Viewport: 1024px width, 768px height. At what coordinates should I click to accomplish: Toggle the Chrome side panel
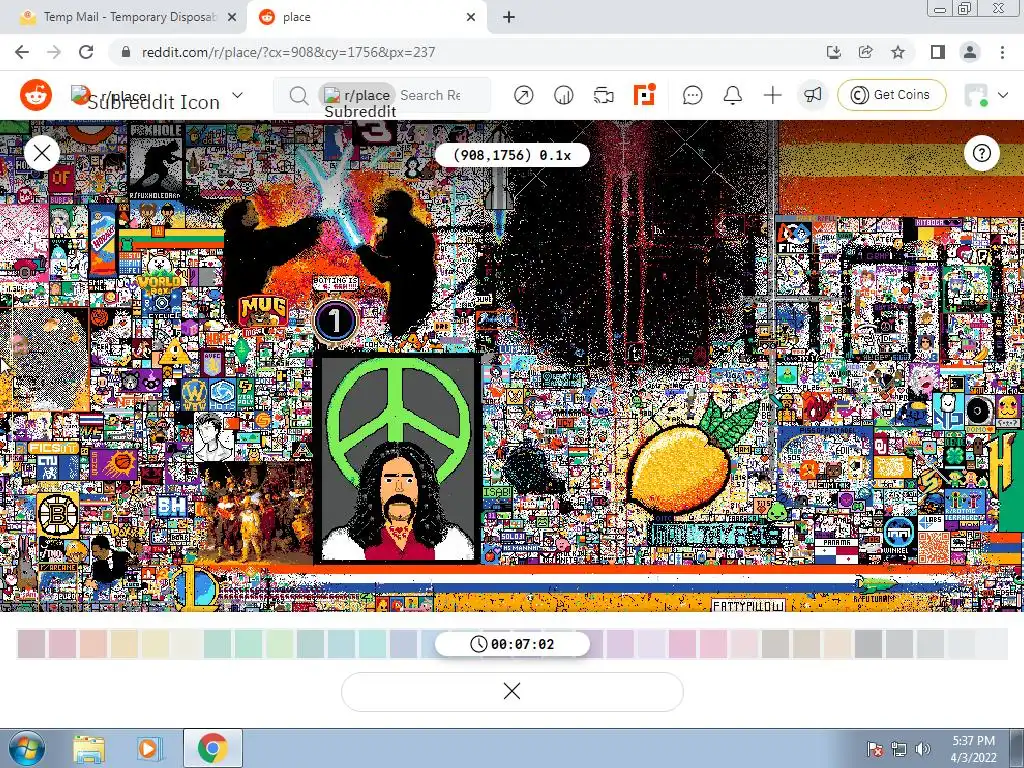[938, 52]
